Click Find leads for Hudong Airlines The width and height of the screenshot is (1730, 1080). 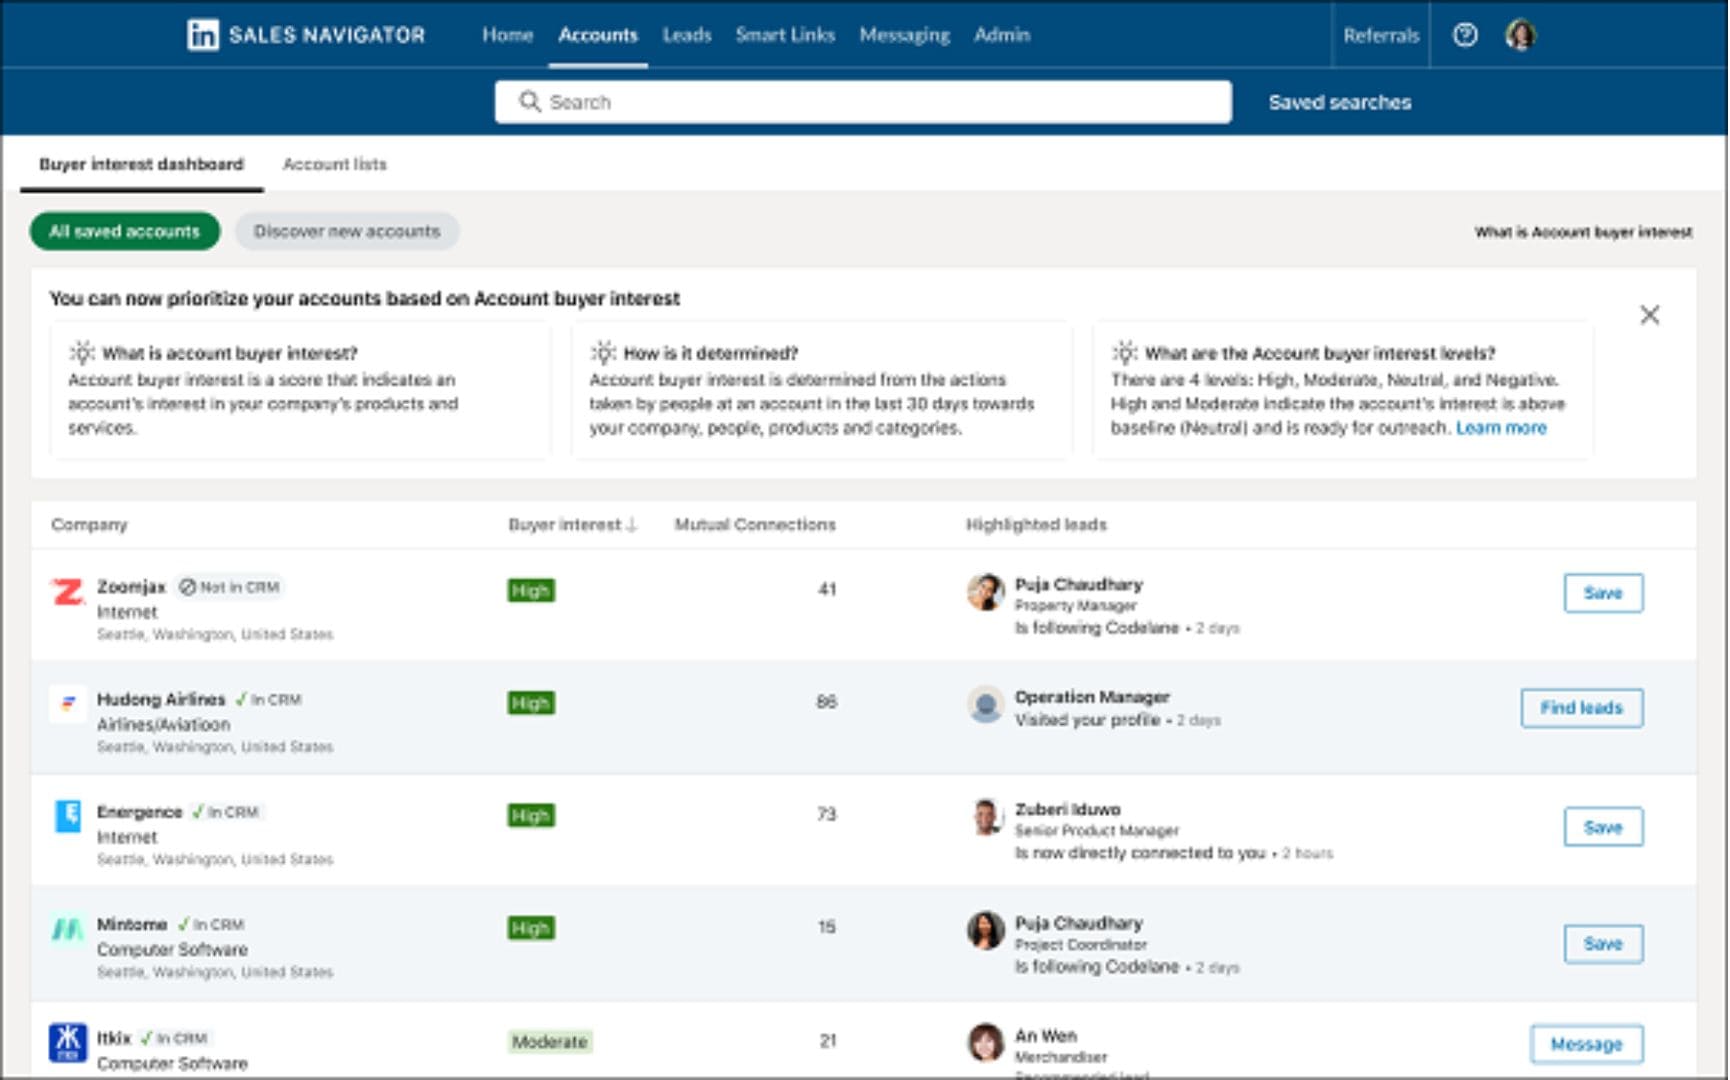point(1581,708)
